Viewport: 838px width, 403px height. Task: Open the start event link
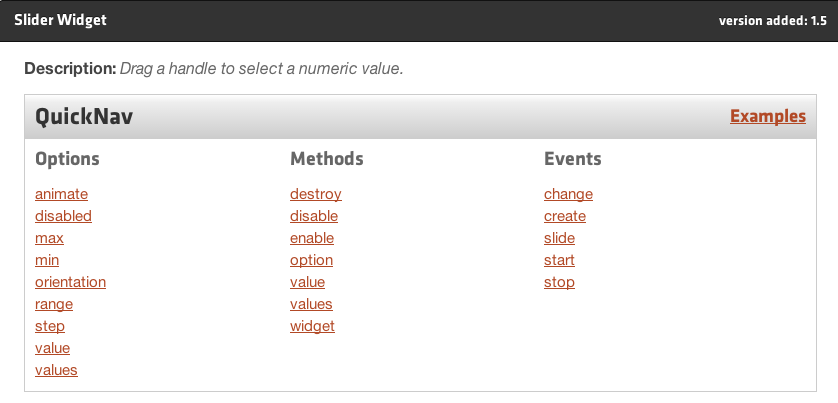click(x=560, y=260)
